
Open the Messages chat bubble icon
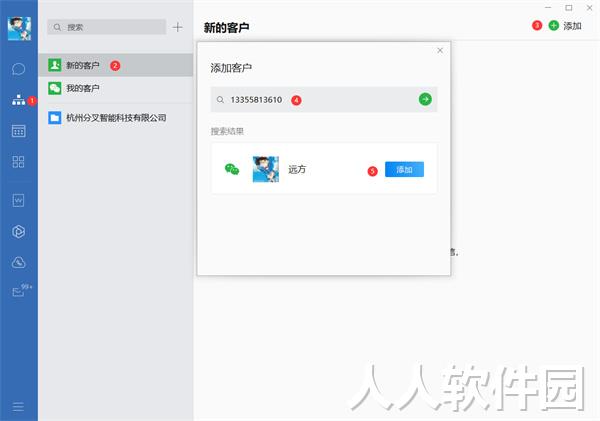[18, 69]
